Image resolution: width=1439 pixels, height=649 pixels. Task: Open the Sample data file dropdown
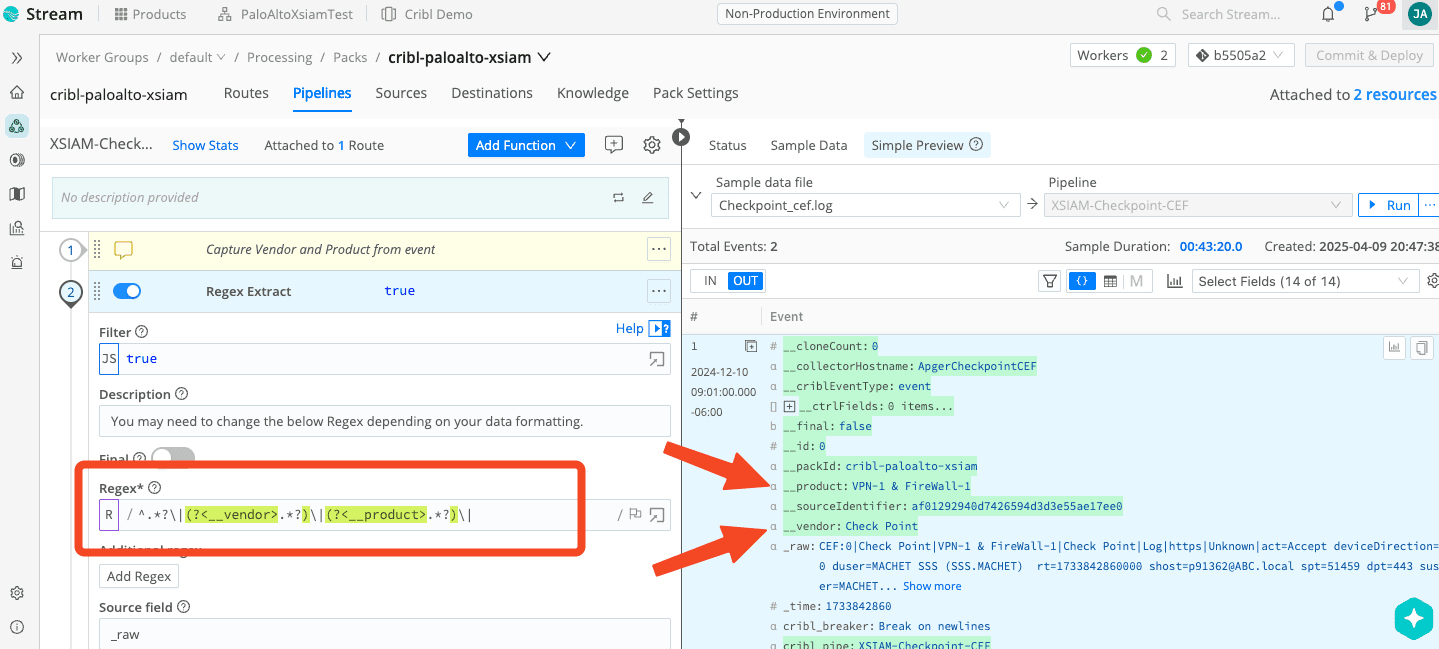[865, 205]
